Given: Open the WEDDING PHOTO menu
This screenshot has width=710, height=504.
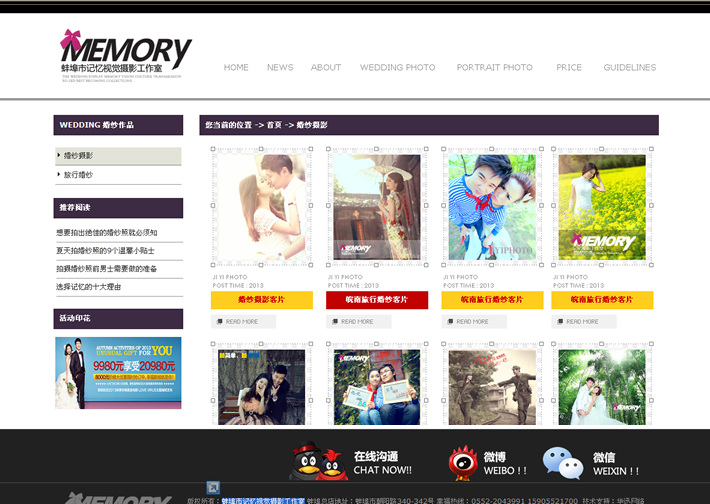Looking at the screenshot, I should [x=397, y=68].
